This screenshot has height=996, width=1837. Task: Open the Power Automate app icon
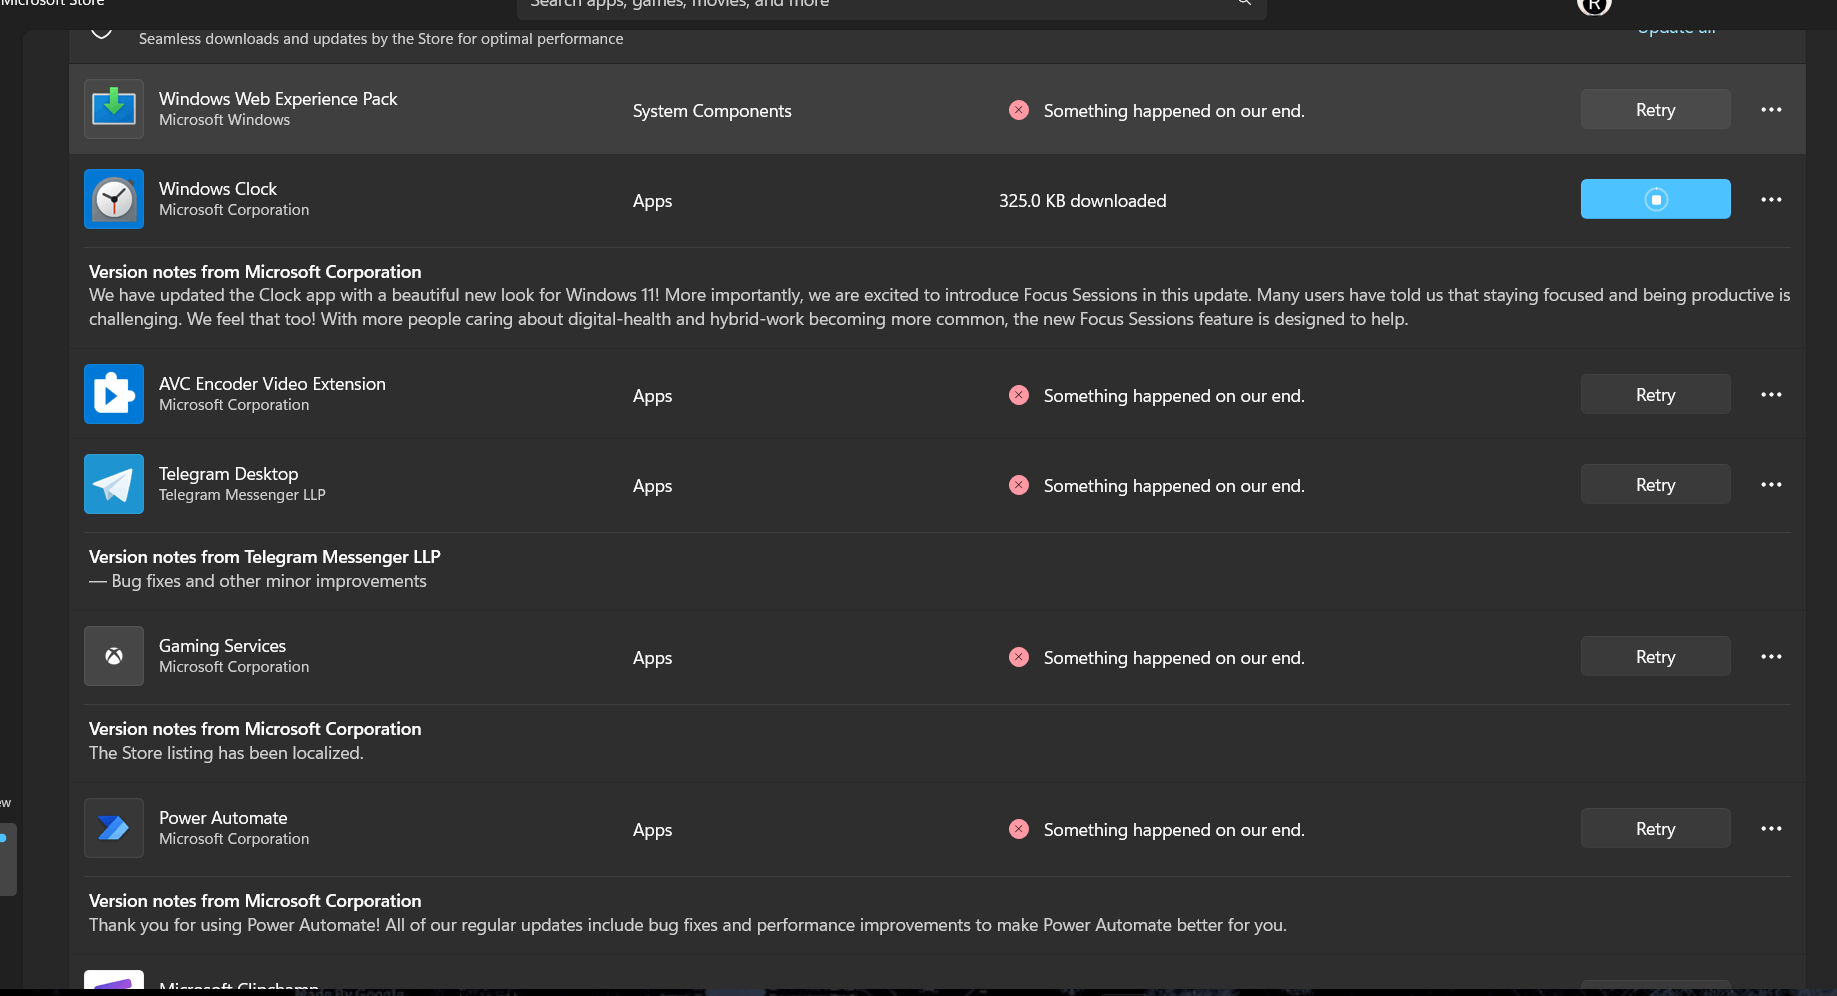[114, 828]
